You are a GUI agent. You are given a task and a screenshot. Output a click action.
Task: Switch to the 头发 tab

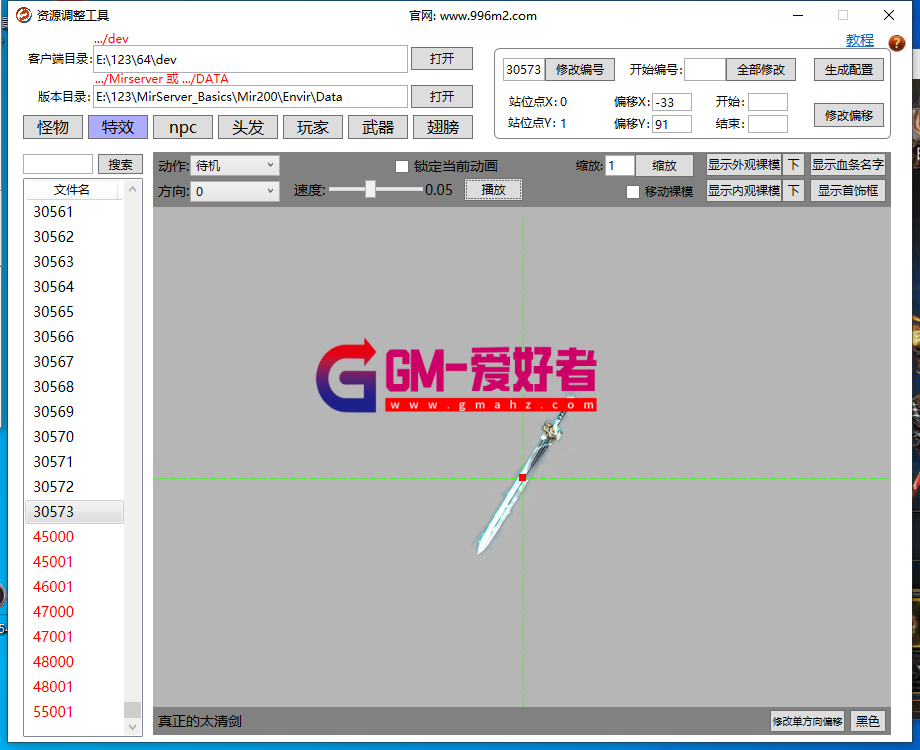248,127
